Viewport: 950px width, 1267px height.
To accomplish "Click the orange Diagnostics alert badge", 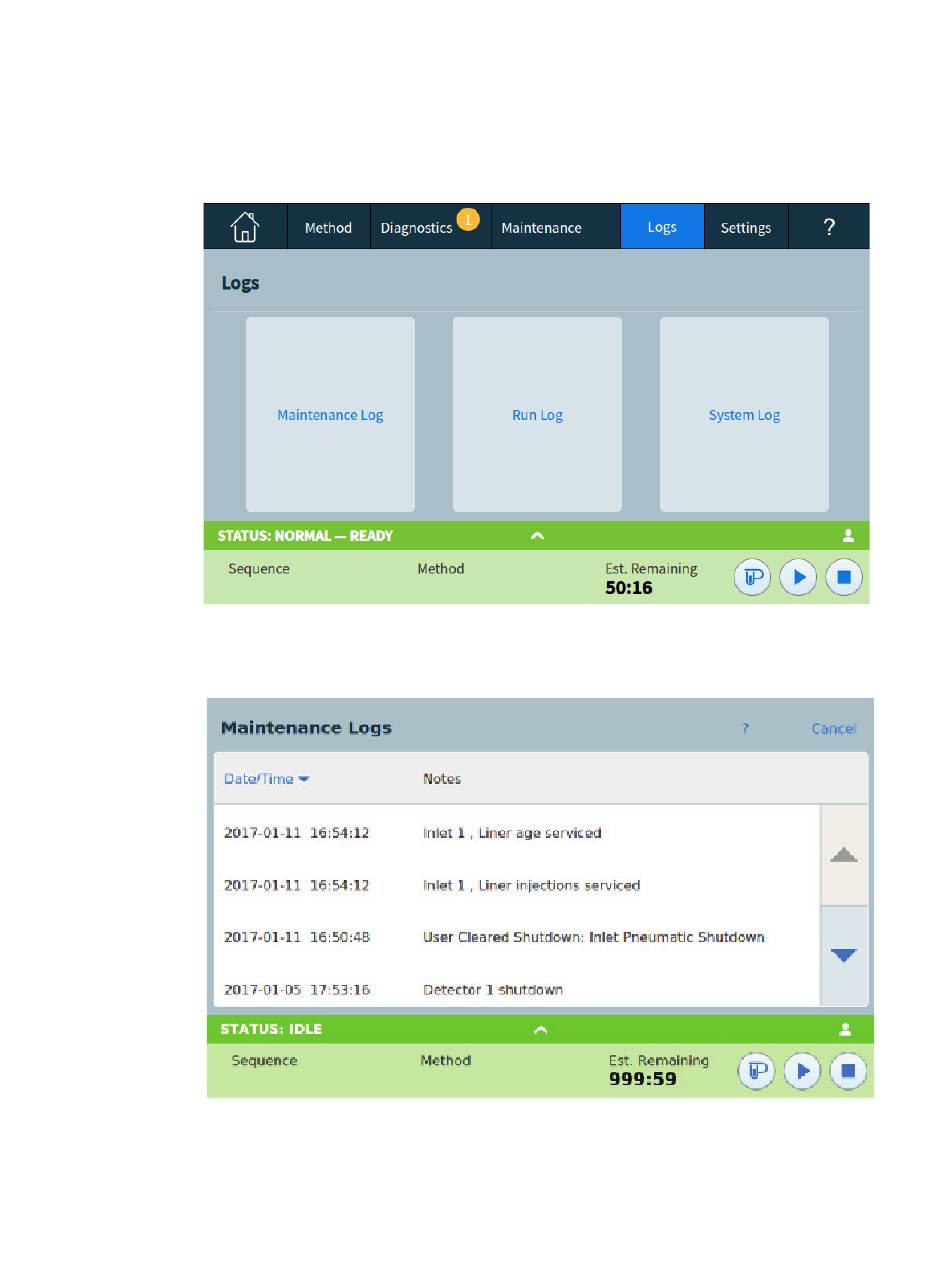I will [468, 218].
